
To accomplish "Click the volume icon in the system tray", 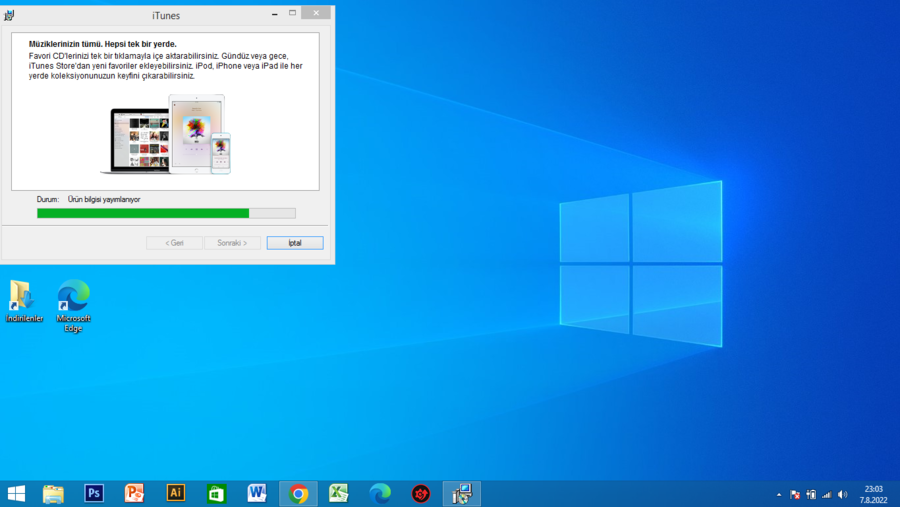I will tap(842, 494).
